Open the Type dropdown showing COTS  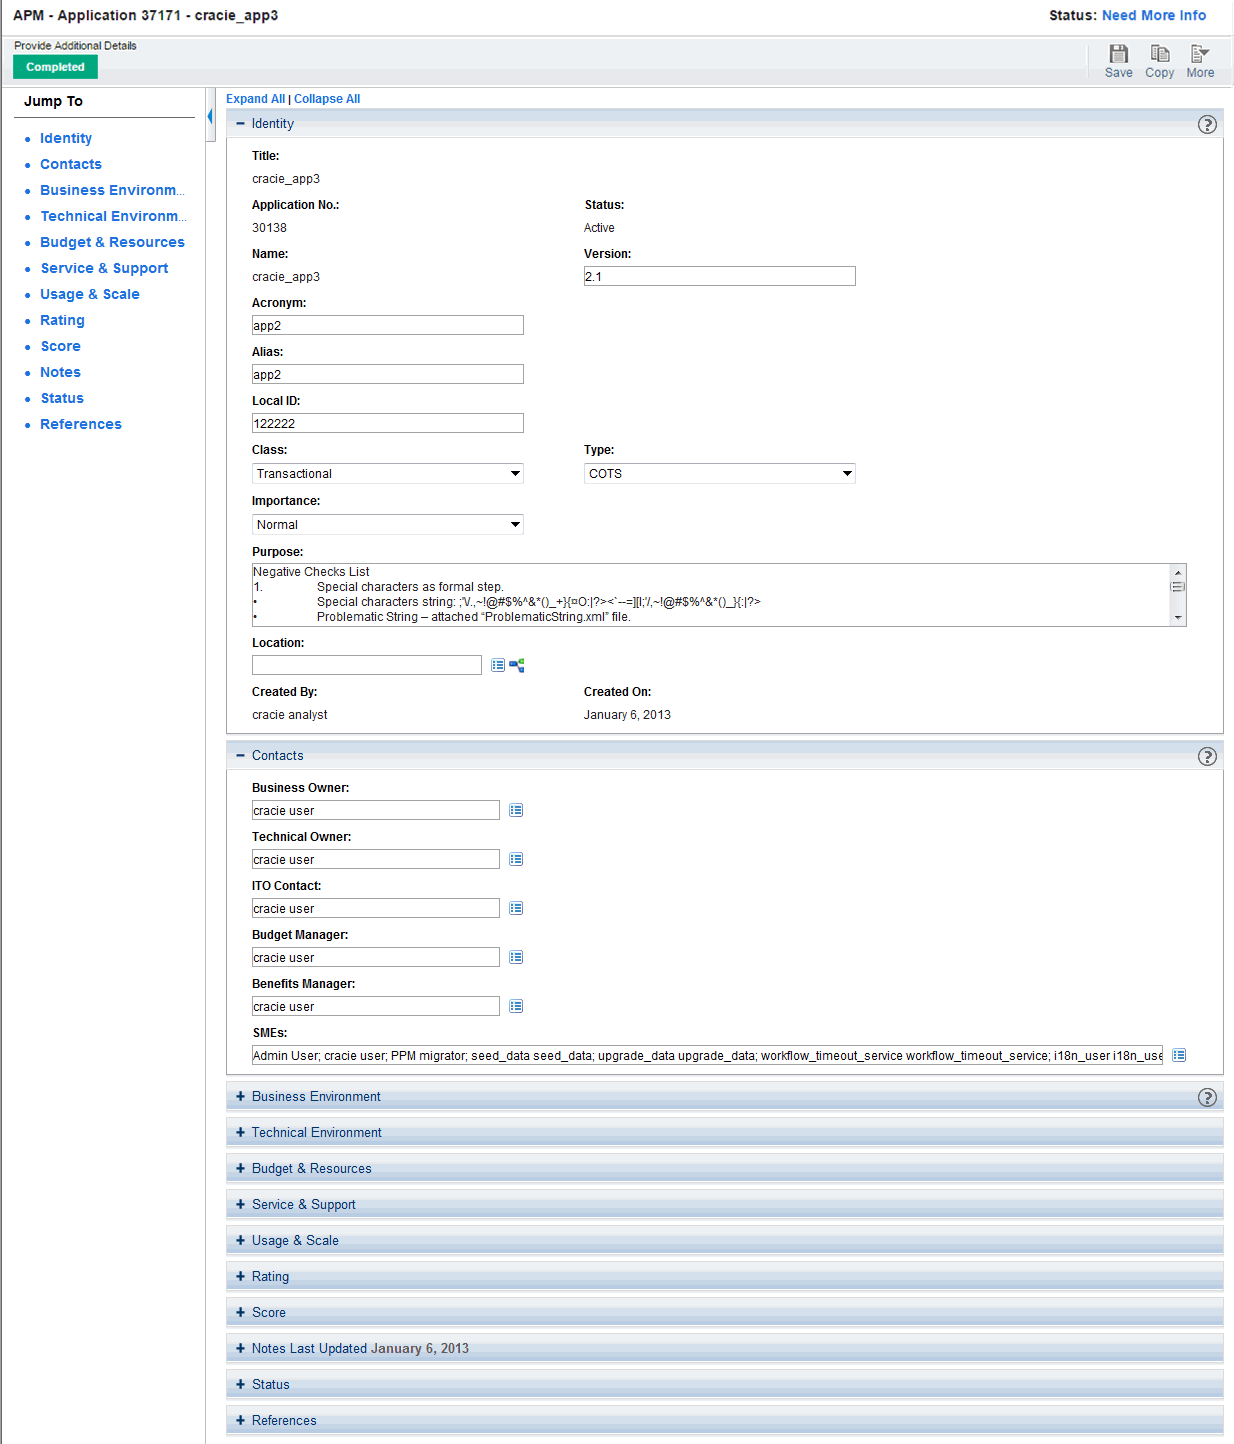coord(719,474)
